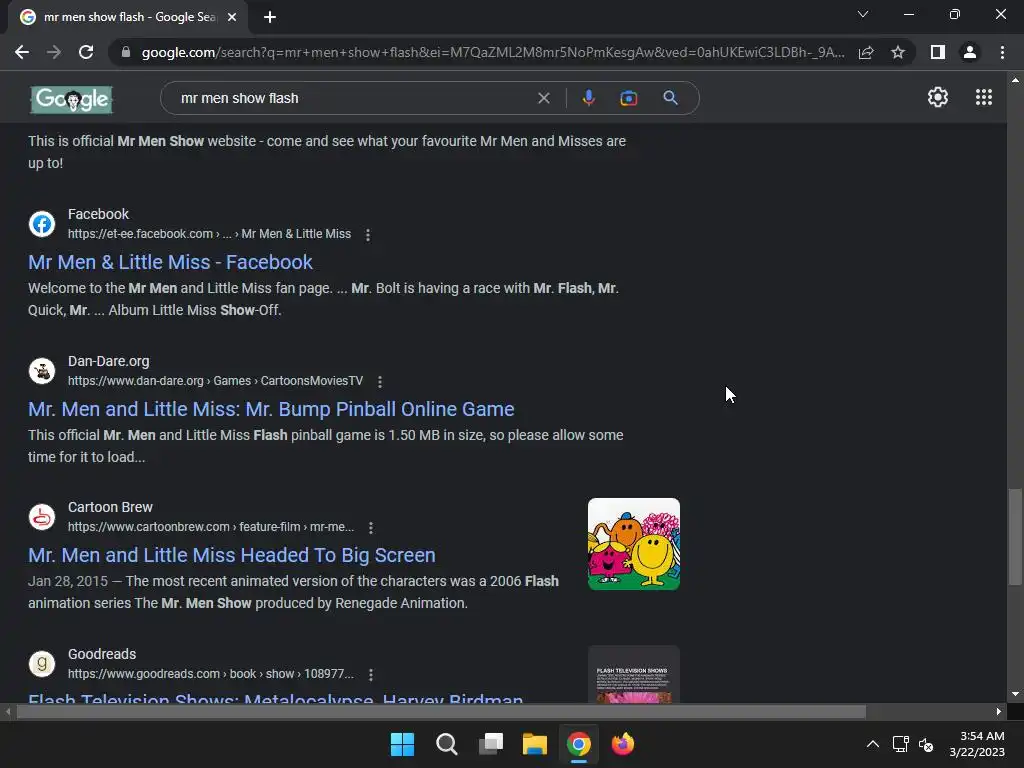Viewport: 1024px width, 768px height.
Task: Click the scroll down arrow
Action: point(1015,694)
